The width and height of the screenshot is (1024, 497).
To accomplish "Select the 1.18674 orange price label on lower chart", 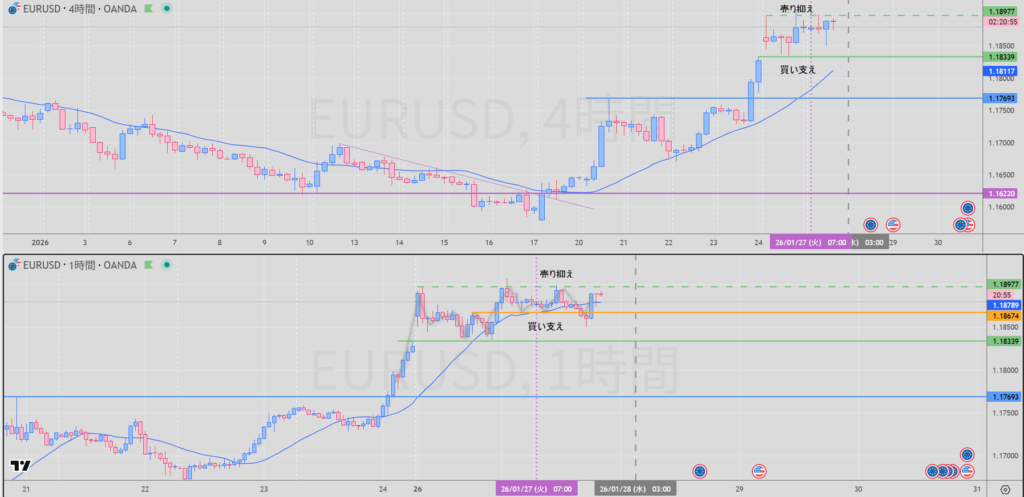I will (x=1001, y=313).
